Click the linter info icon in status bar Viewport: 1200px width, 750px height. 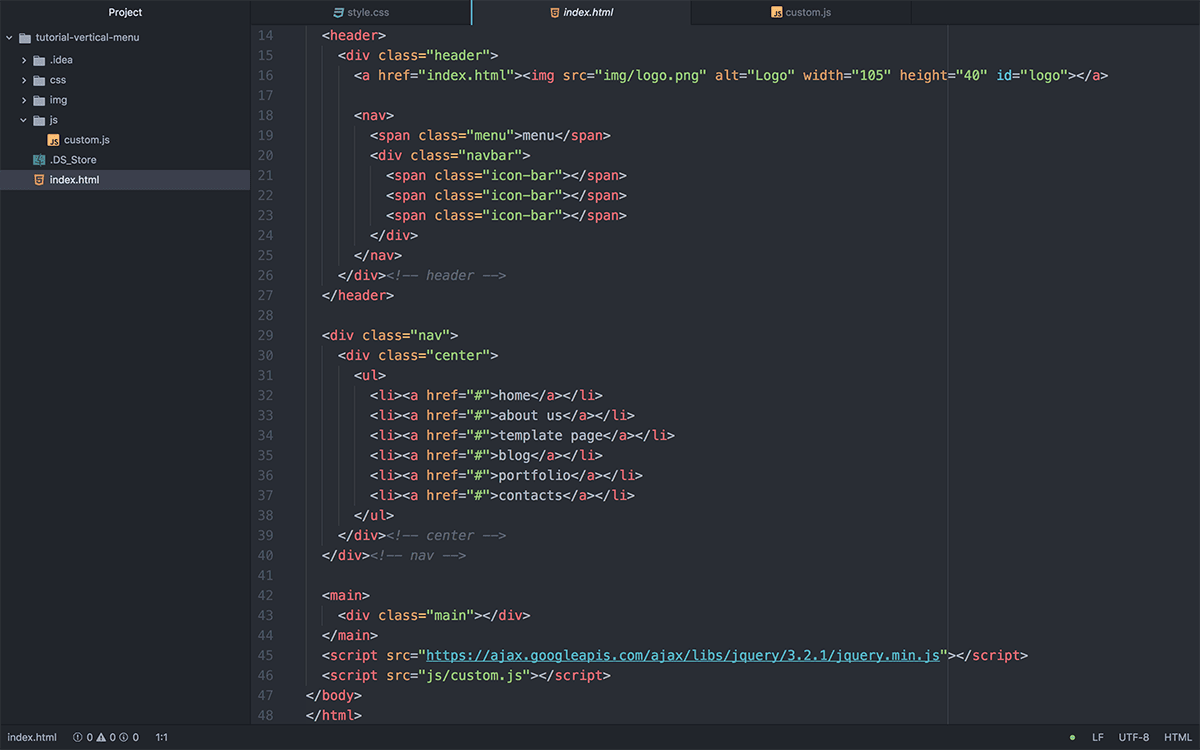[125, 737]
